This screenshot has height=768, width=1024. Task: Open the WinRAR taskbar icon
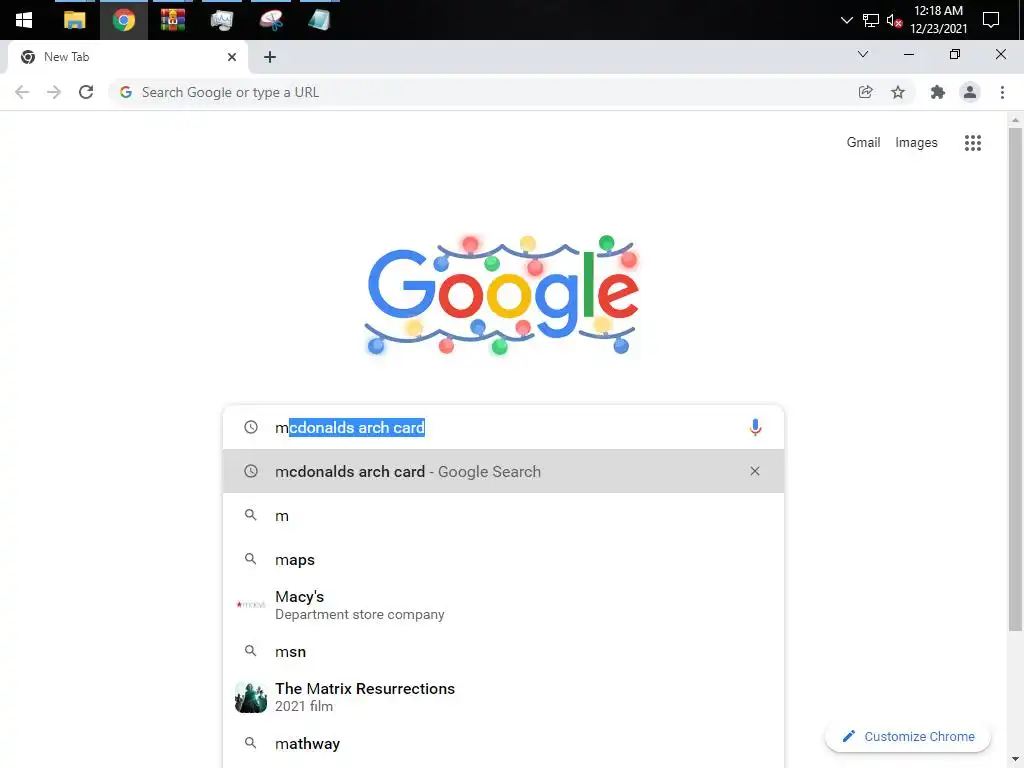[x=172, y=20]
